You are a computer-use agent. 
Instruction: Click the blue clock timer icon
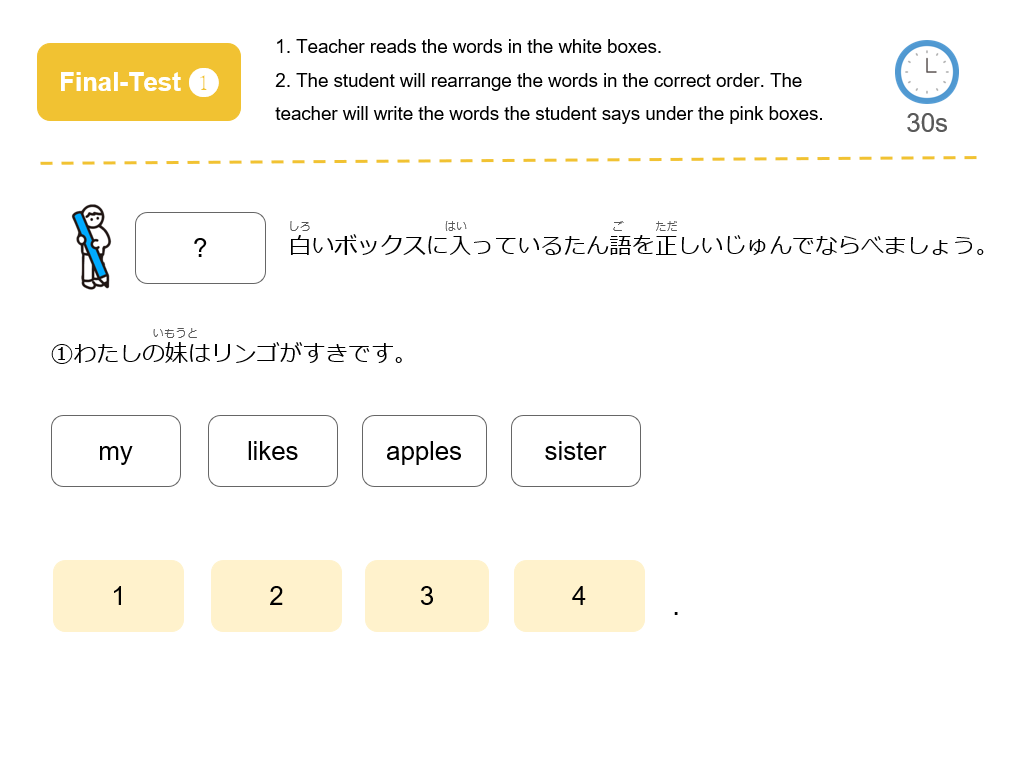point(926,72)
